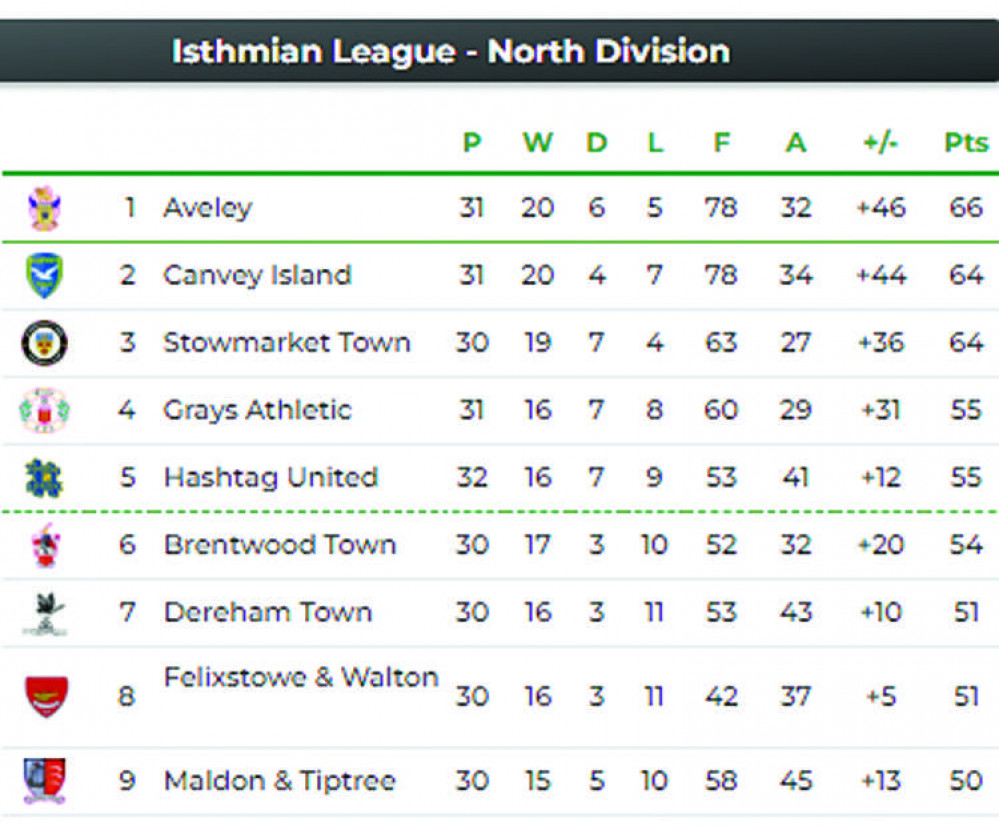Click the Aveley points value 66

point(966,208)
